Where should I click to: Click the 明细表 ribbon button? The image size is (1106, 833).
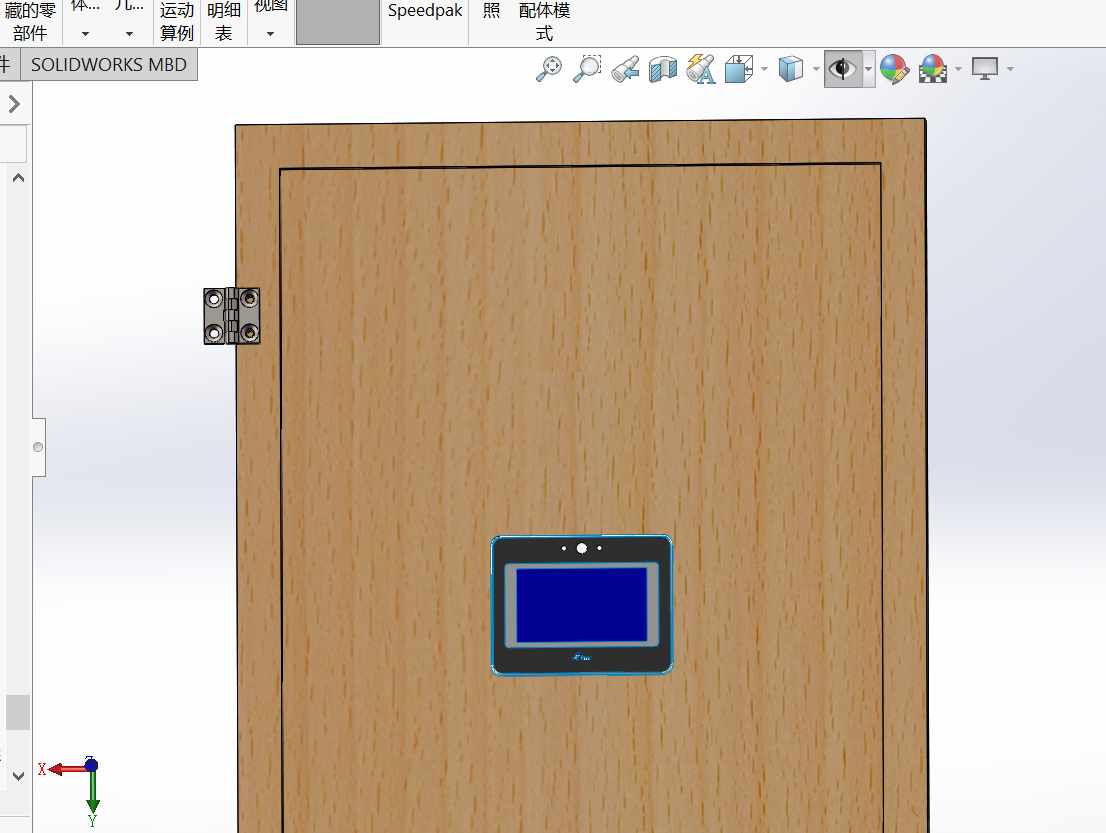pyautogui.click(x=224, y=22)
